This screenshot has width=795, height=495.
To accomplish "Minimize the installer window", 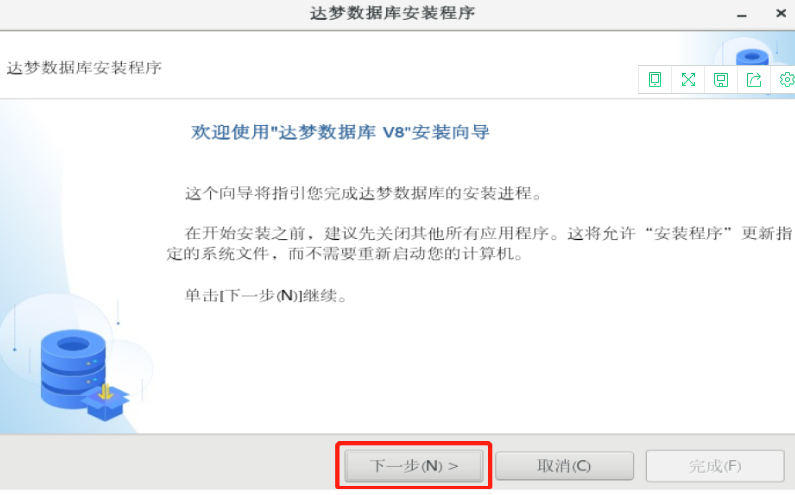I will 742,15.
